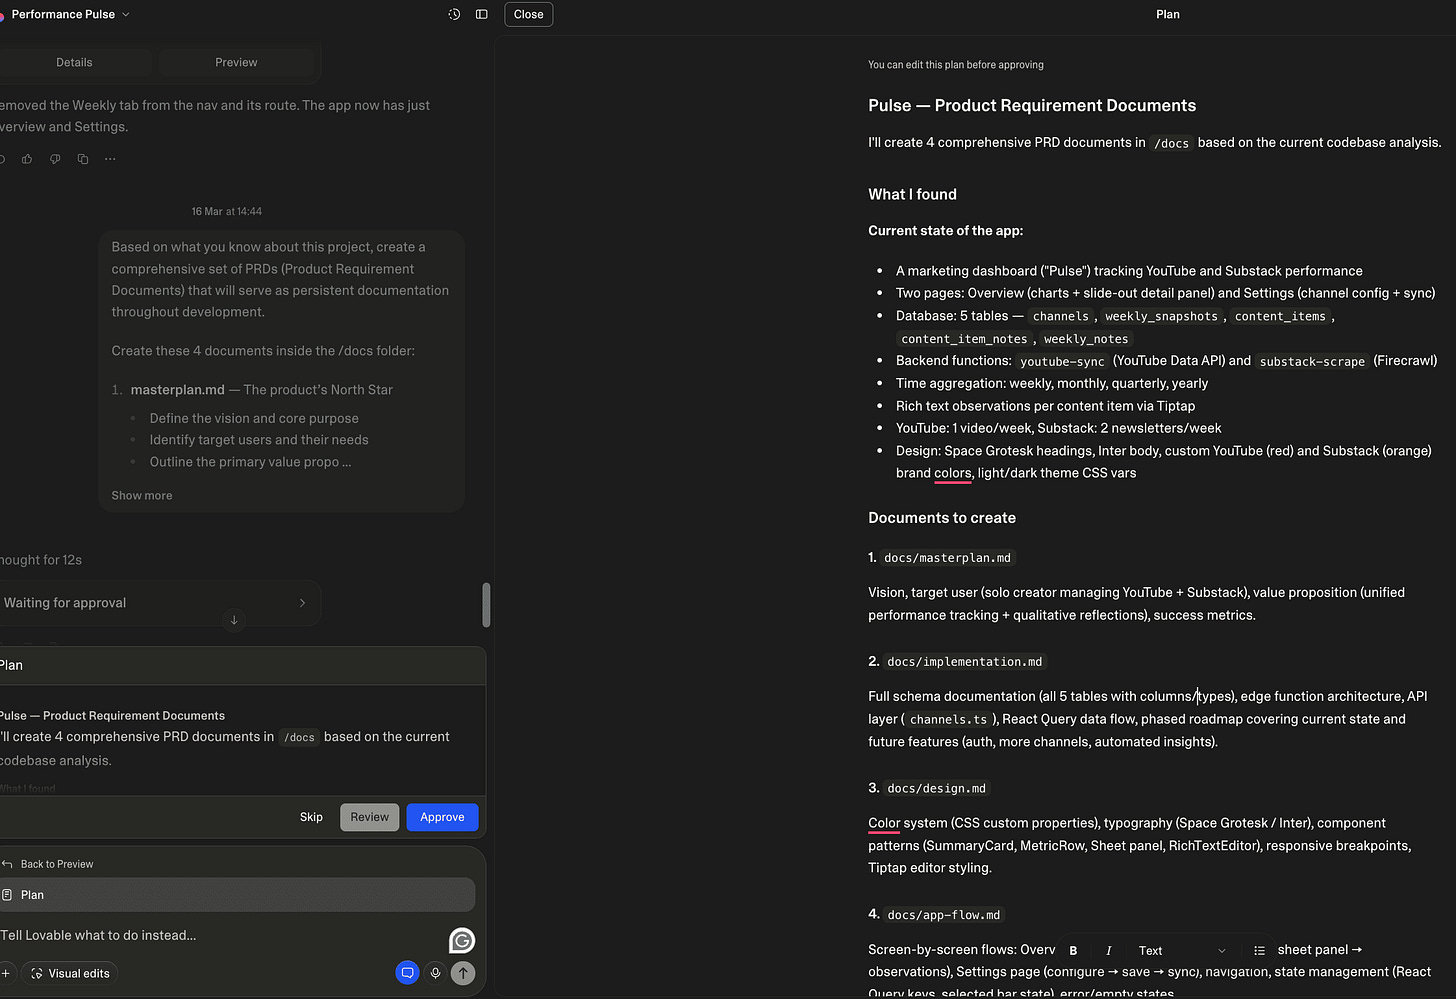1456x999 pixels.
Task: Click docs/design.md code label
Action: [936, 788]
